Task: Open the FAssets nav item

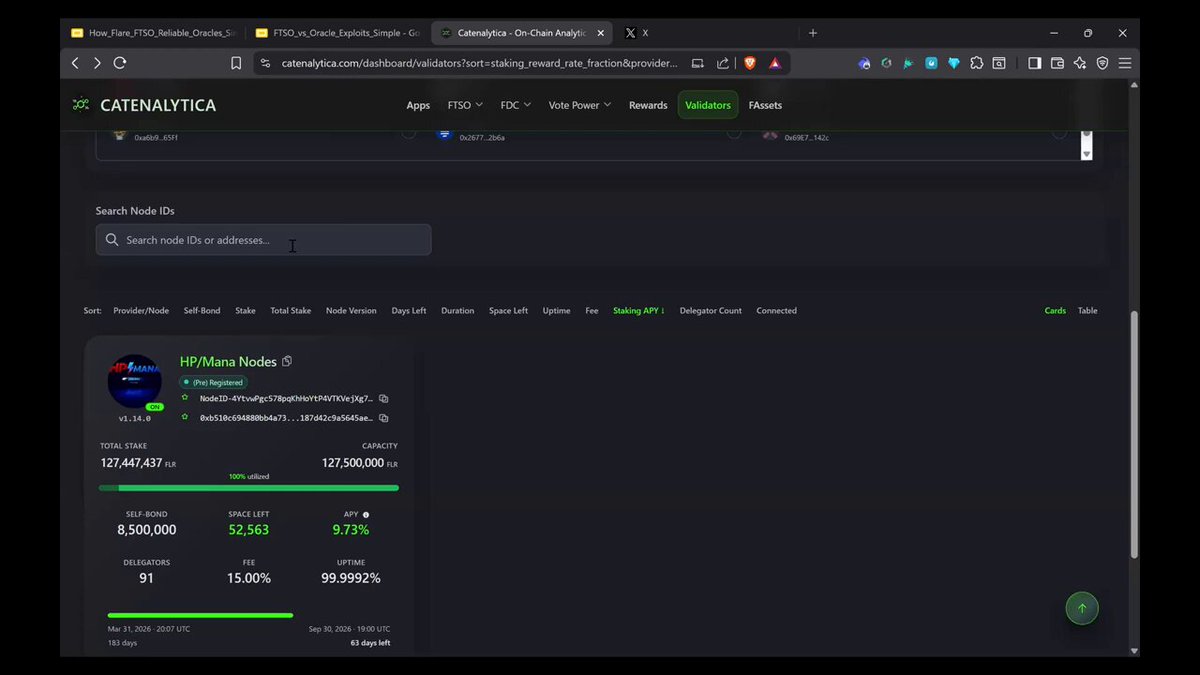Action: tap(765, 105)
